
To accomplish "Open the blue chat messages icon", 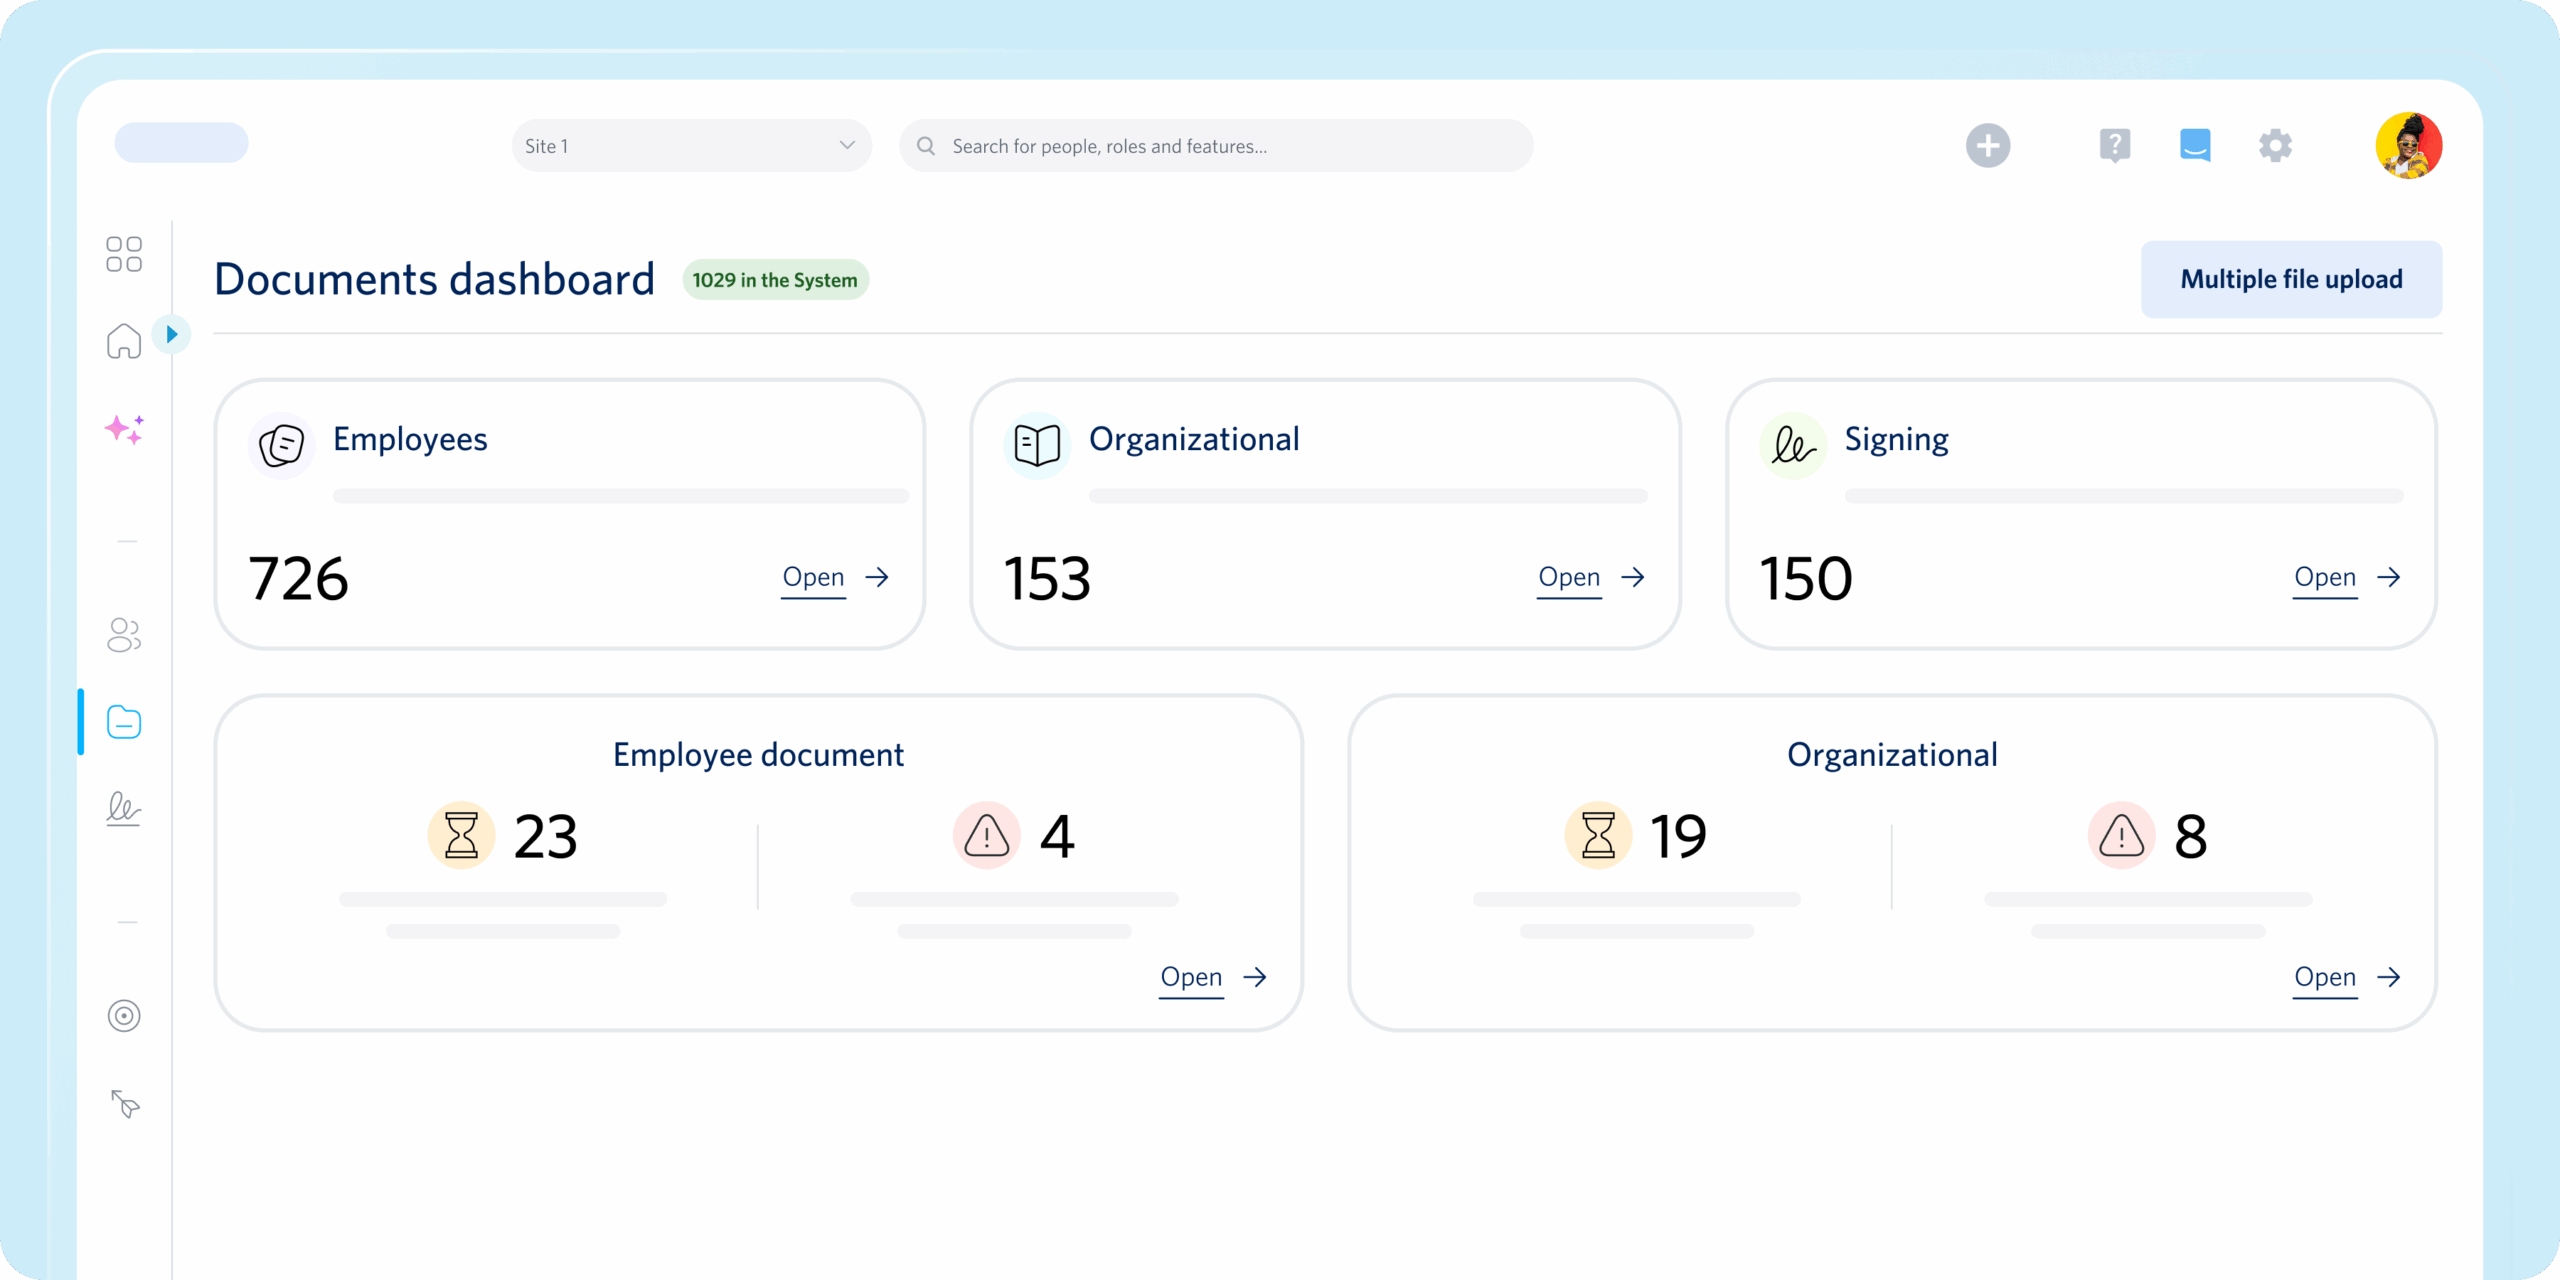I will pos(2195,146).
